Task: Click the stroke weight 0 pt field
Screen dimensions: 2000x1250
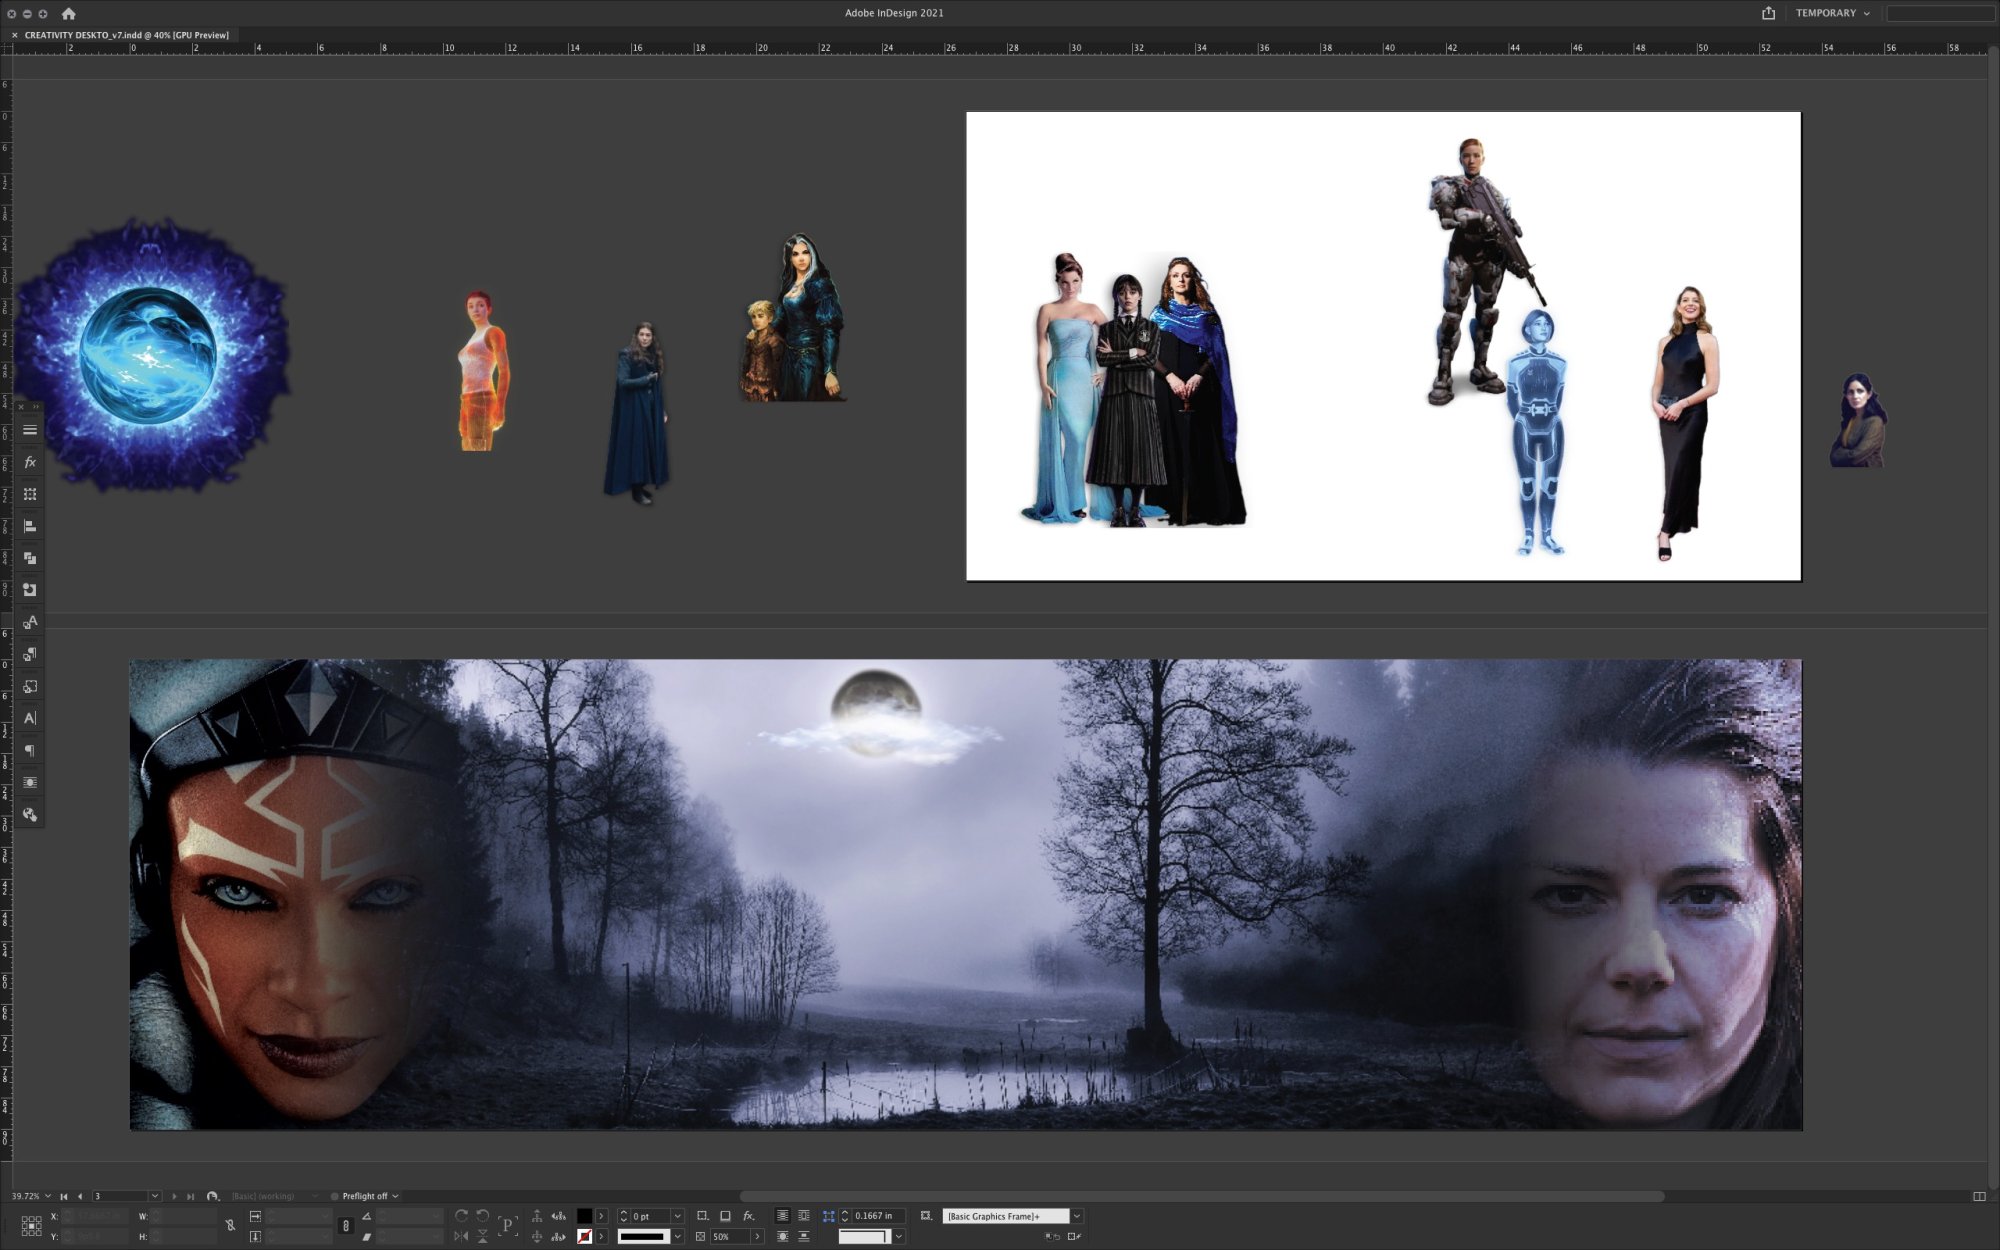Action: point(648,1216)
